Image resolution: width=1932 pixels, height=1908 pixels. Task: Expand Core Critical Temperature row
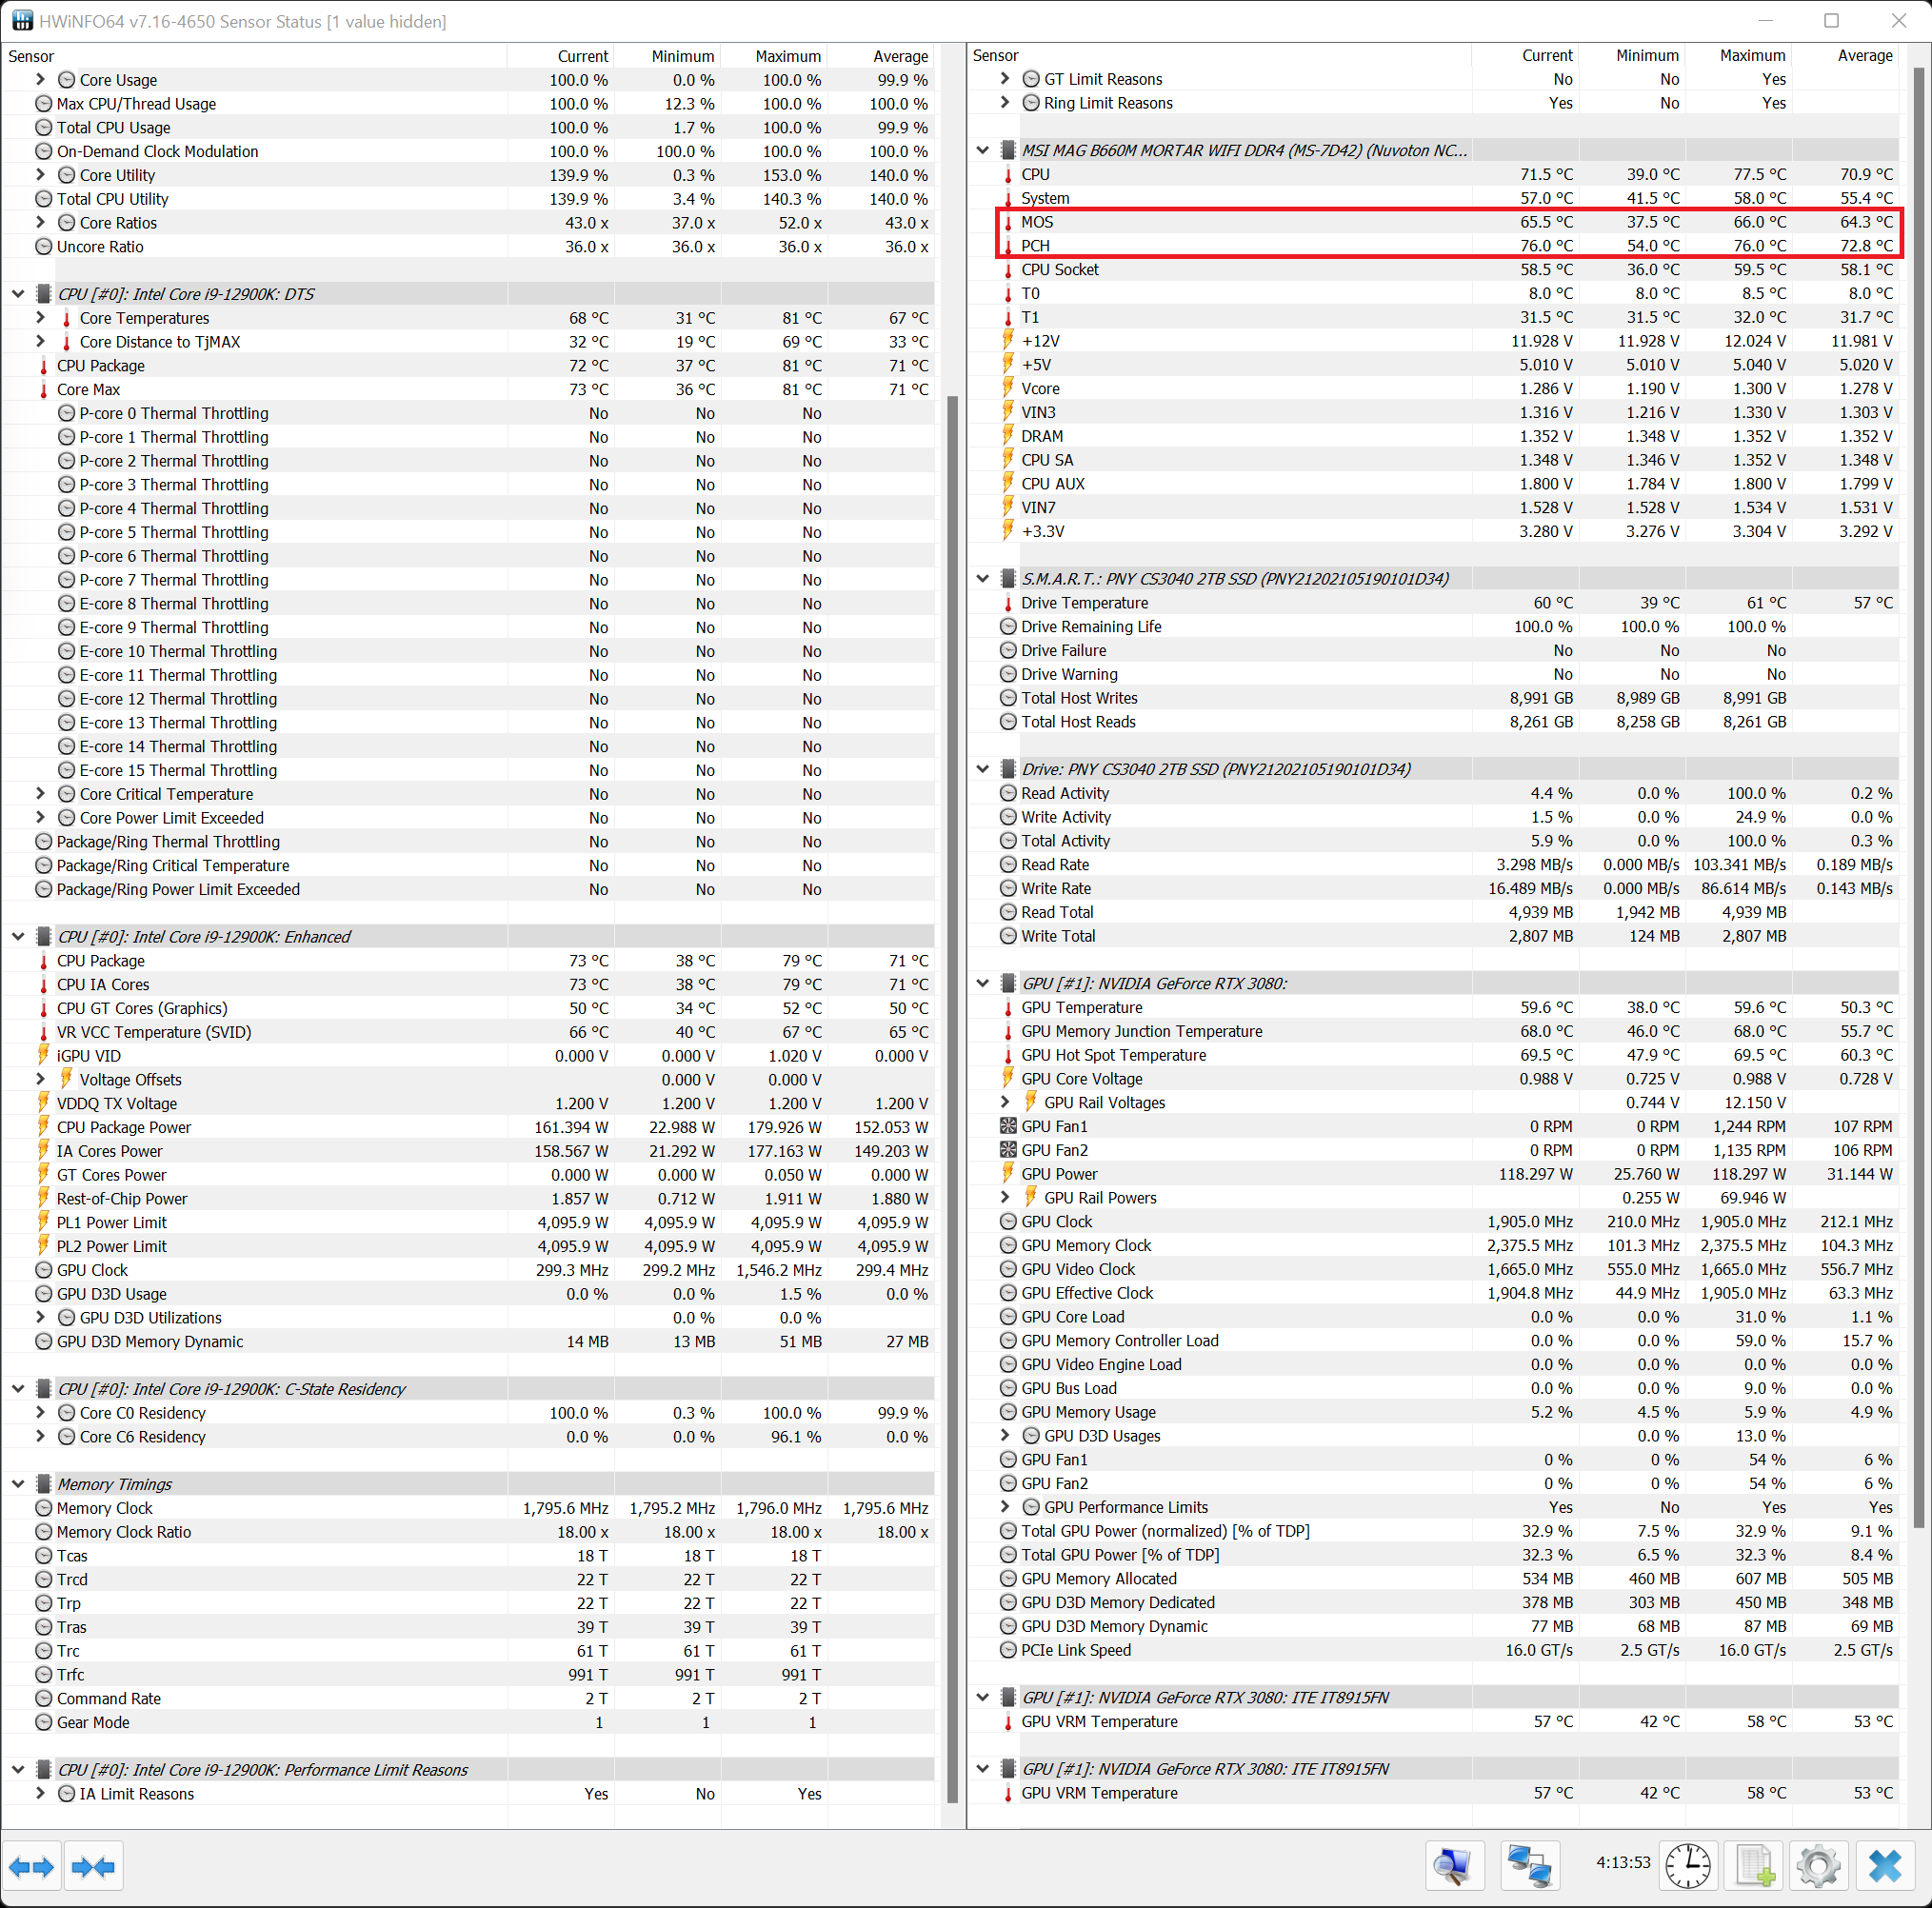click(x=40, y=794)
